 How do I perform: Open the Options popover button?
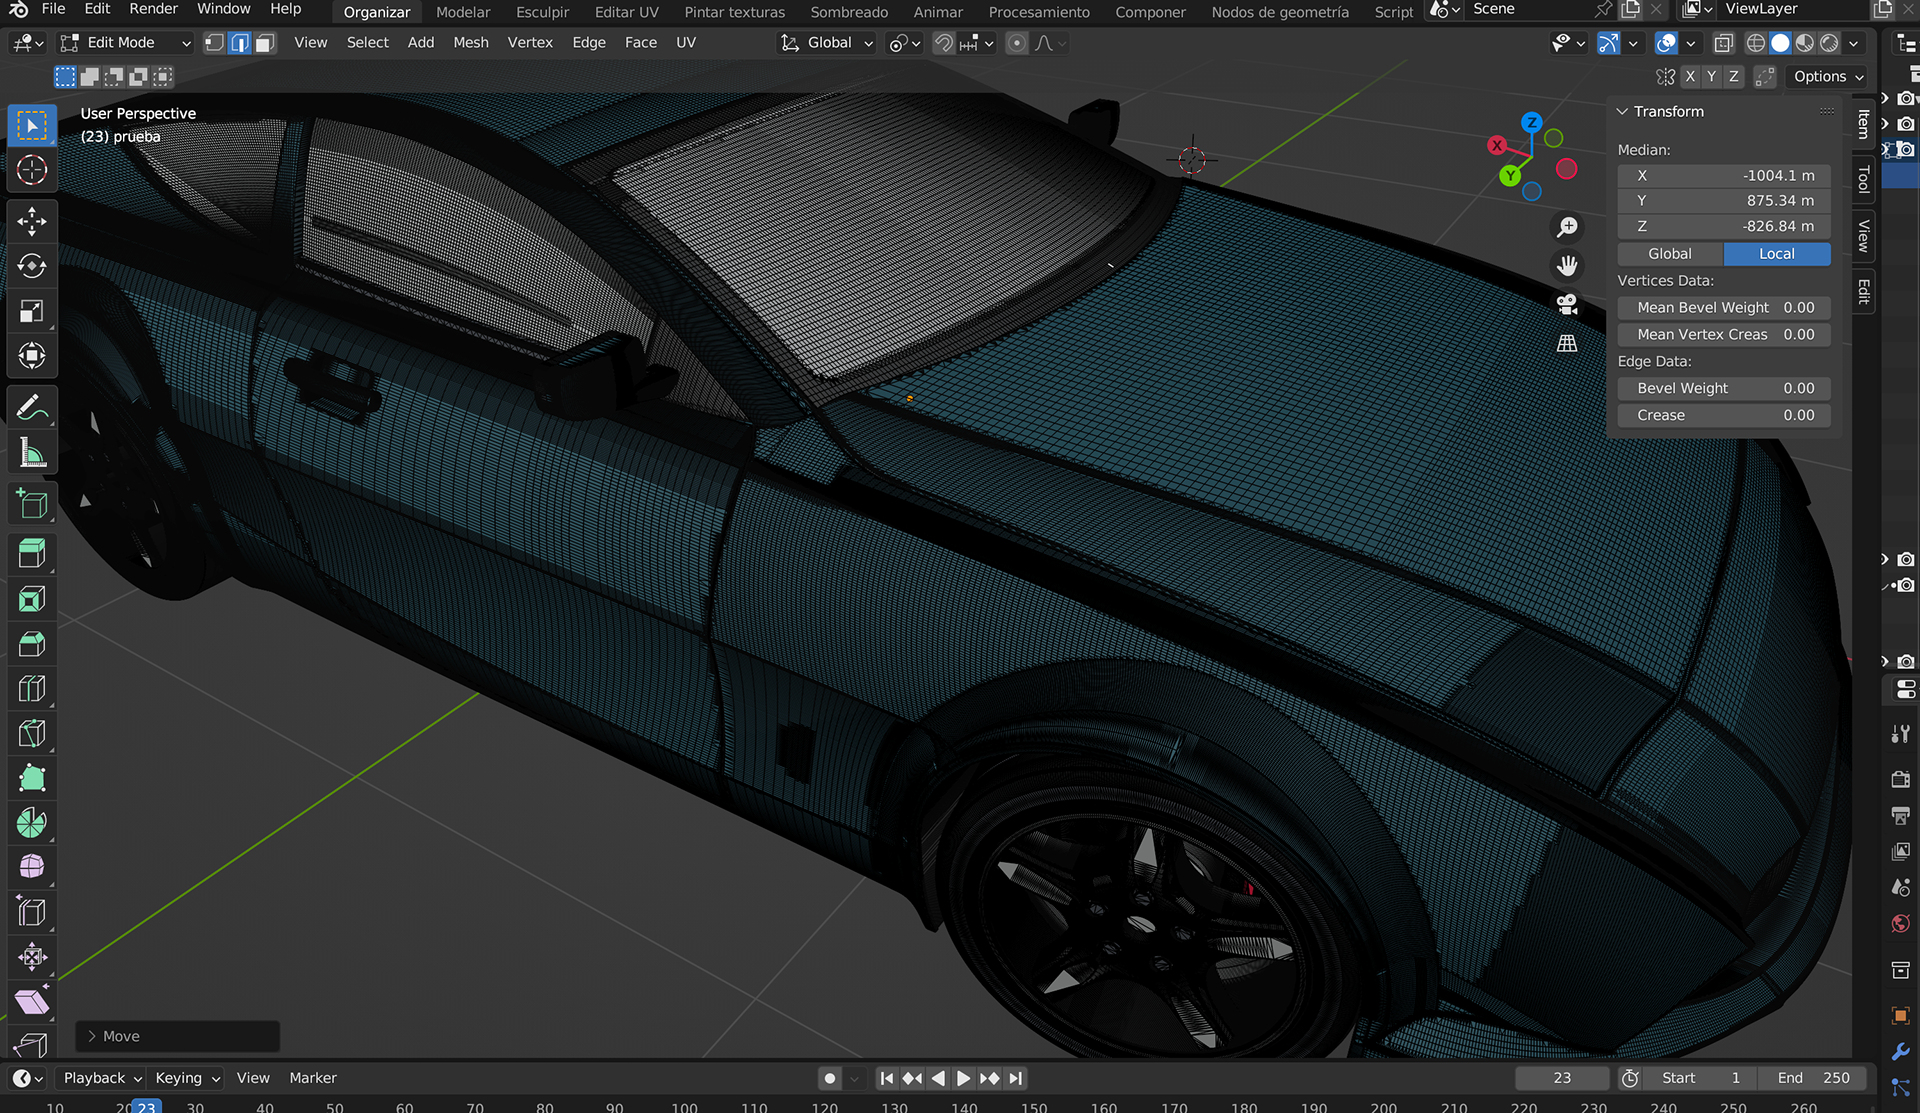tap(1828, 77)
